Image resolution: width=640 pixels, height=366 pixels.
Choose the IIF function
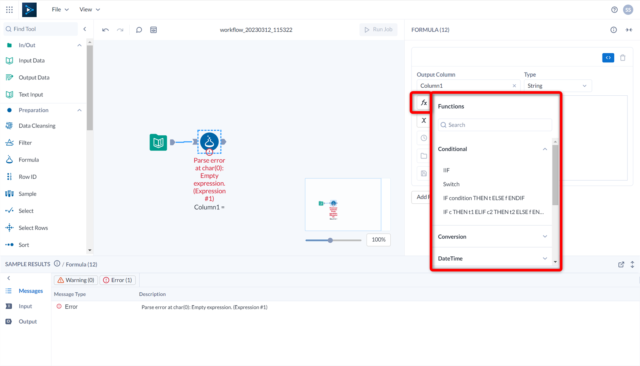tap(446, 170)
